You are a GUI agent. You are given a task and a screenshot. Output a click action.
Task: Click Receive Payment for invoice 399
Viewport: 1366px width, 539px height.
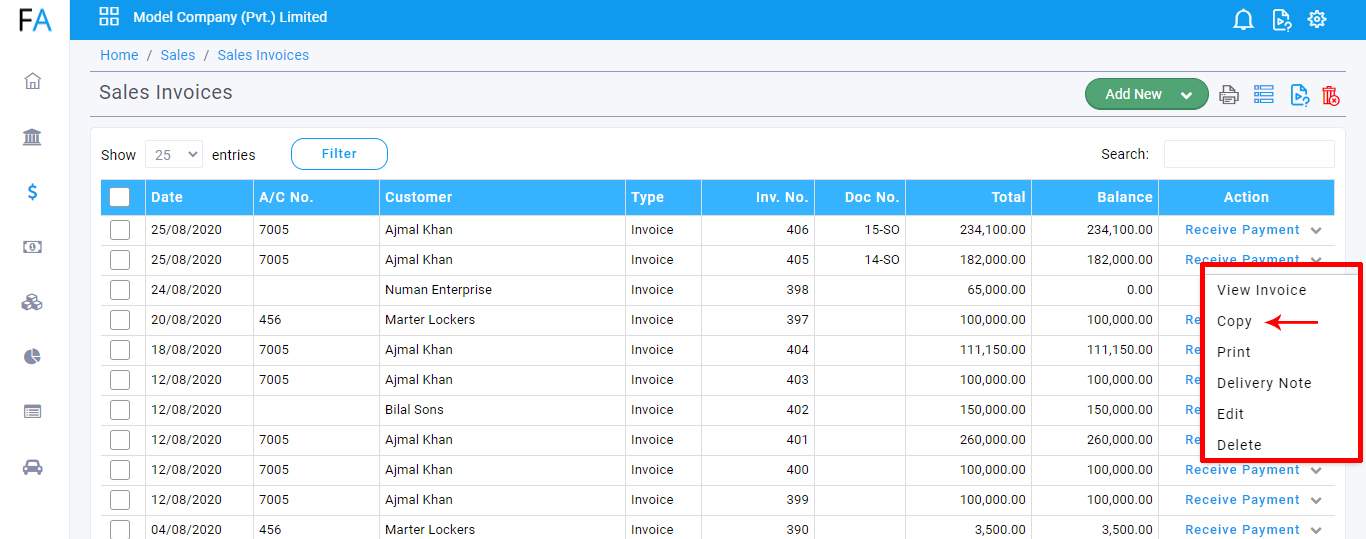[x=1242, y=500]
